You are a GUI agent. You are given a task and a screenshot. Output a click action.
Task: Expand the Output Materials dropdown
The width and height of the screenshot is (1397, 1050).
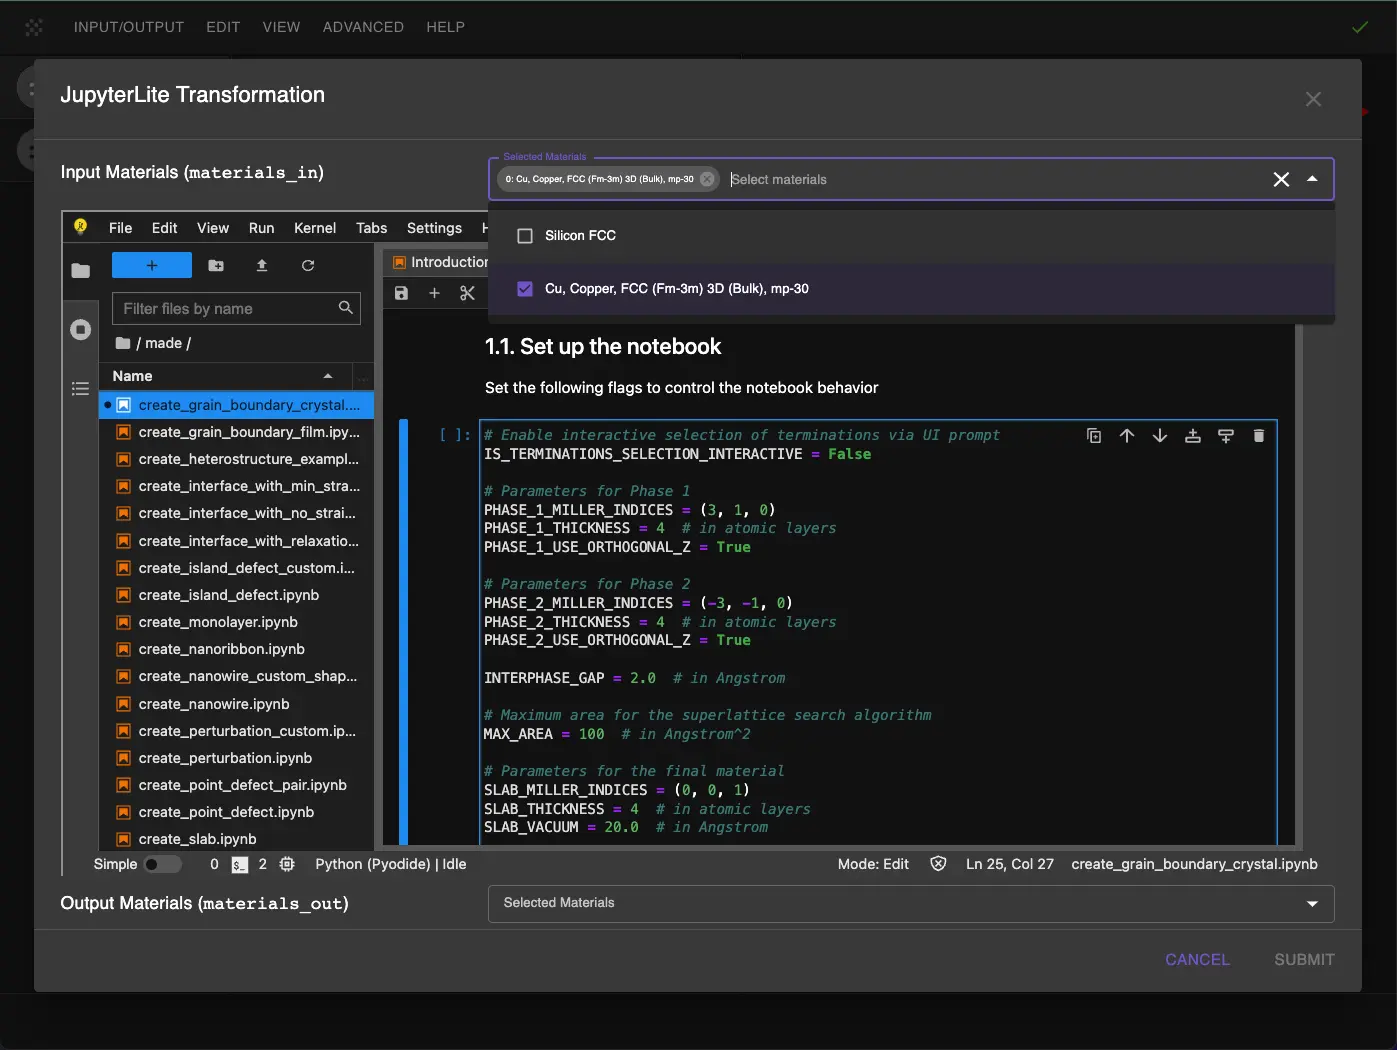point(1312,903)
